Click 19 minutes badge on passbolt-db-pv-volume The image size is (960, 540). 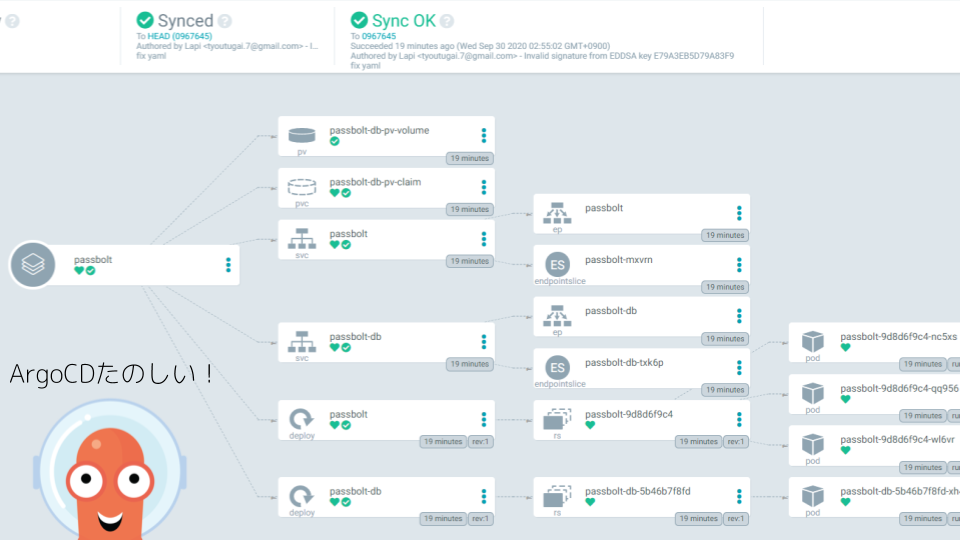click(x=470, y=158)
